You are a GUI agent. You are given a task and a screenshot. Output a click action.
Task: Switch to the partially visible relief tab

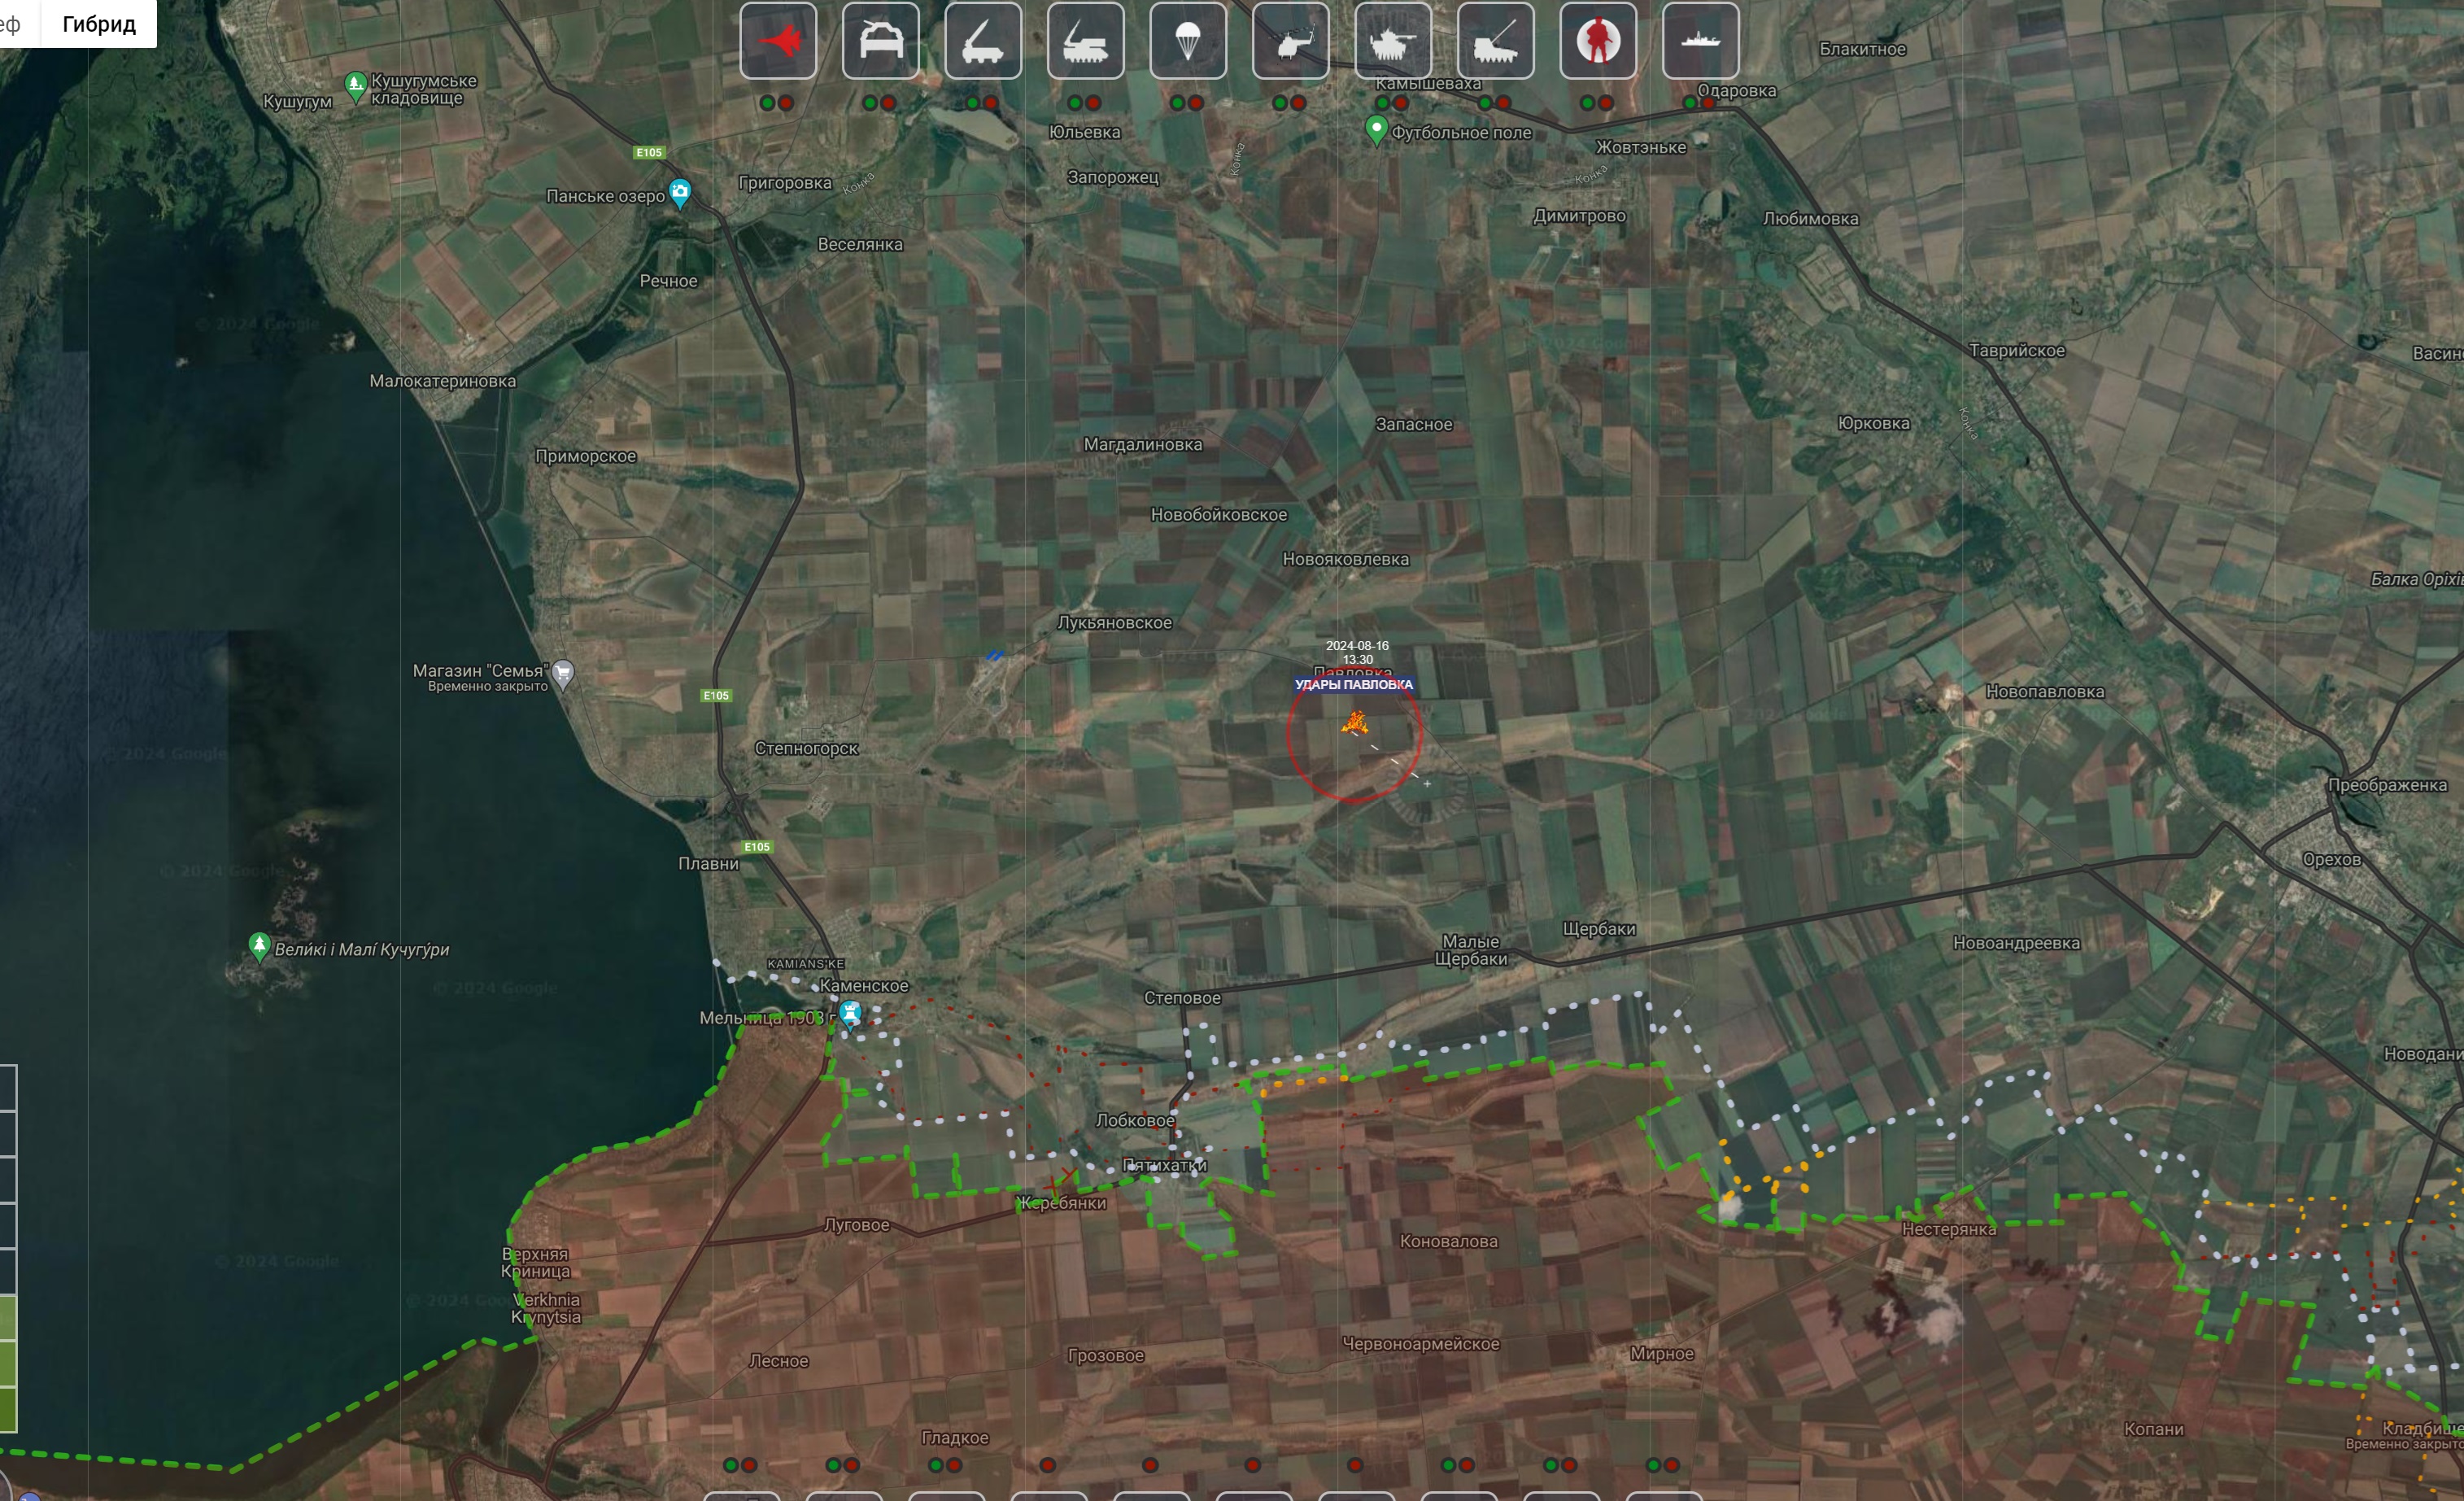pyautogui.click(x=12, y=24)
